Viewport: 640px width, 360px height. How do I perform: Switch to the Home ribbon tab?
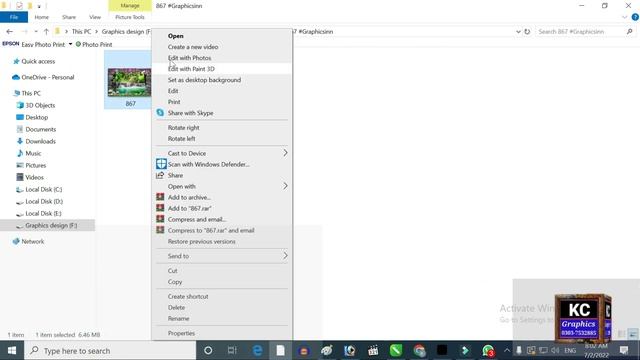(41, 17)
